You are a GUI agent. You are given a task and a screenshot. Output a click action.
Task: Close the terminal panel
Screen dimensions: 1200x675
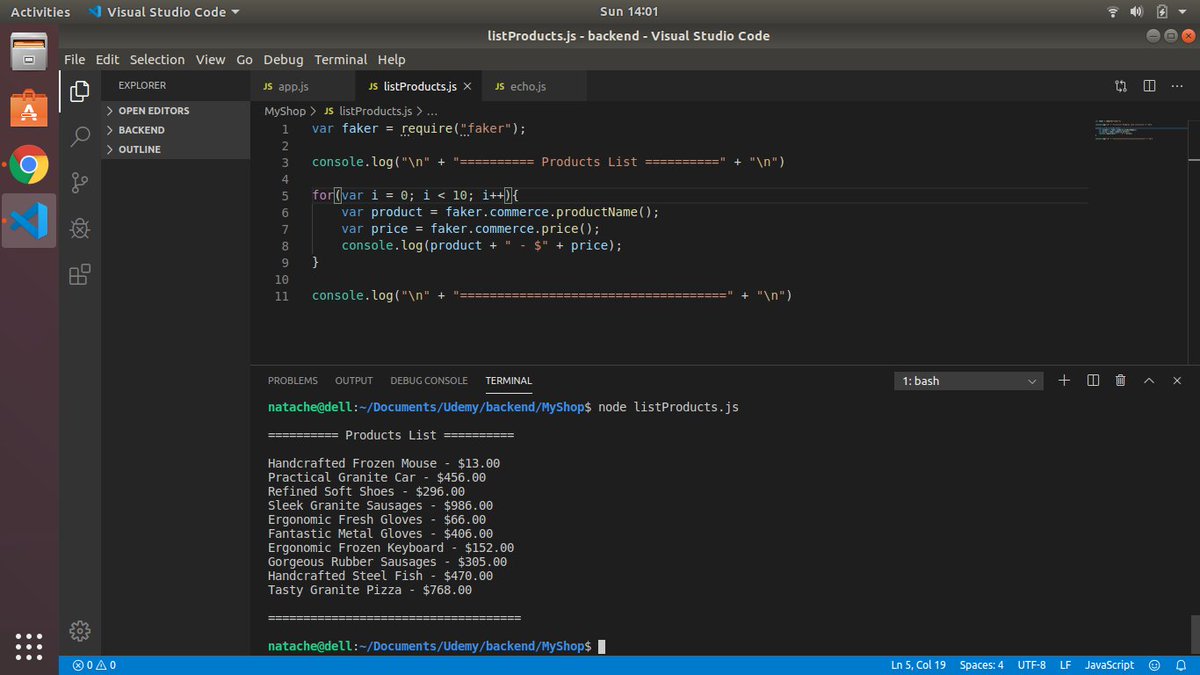1177,380
